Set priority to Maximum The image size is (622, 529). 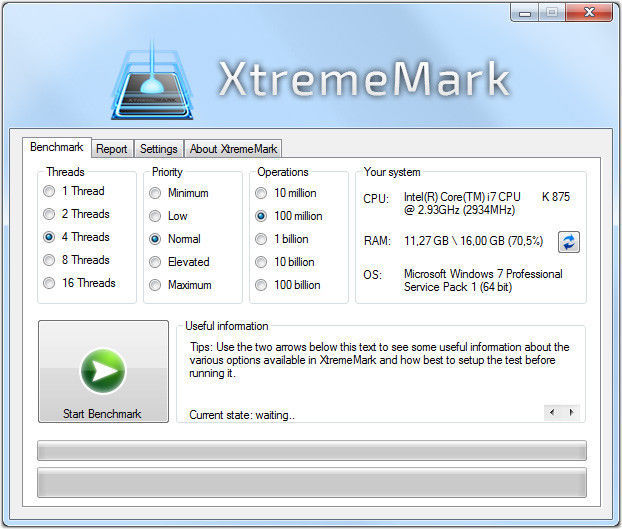(x=180, y=285)
